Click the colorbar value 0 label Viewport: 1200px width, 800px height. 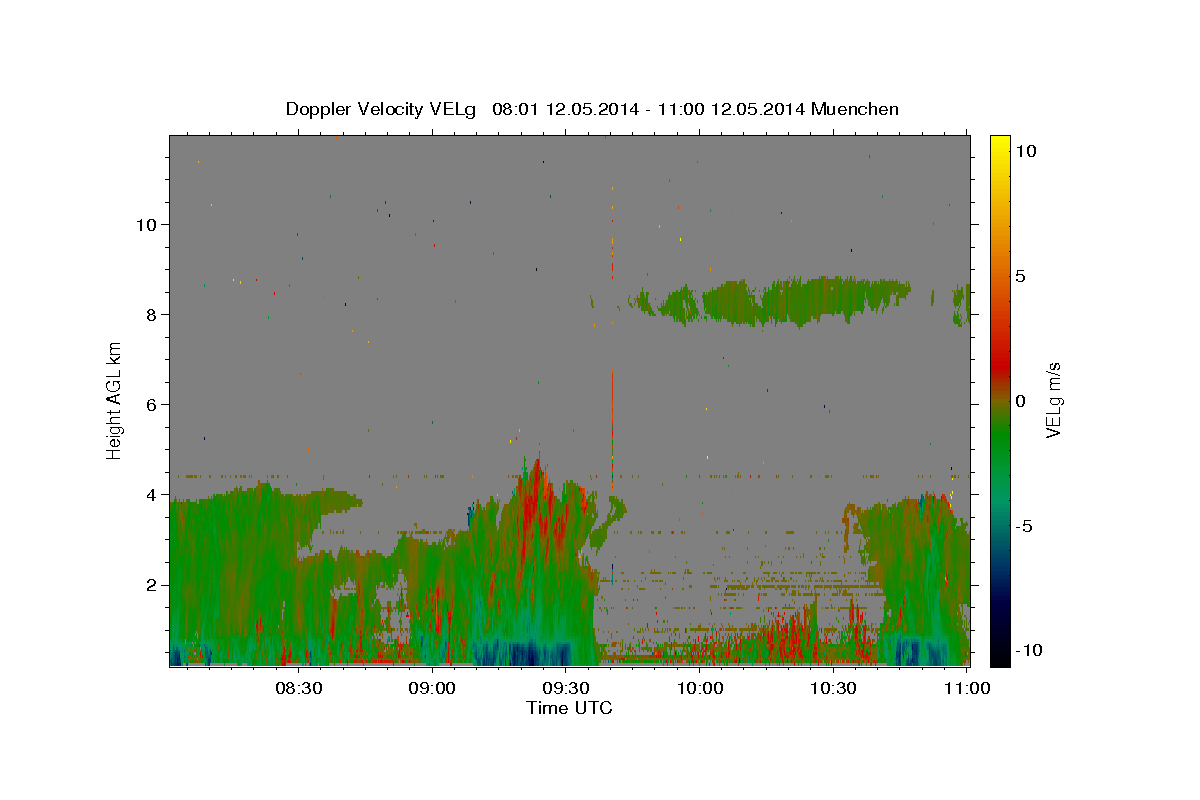click(x=1021, y=401)
